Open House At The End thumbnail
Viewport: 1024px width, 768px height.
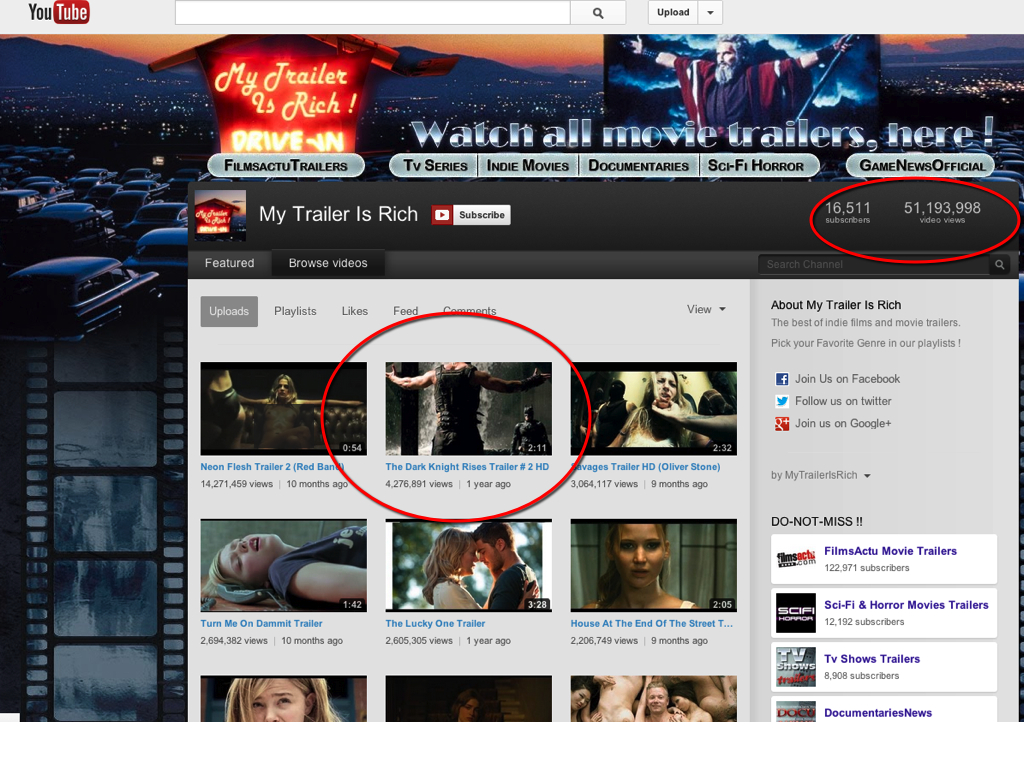pyautogui.click(x=654, y=566)
